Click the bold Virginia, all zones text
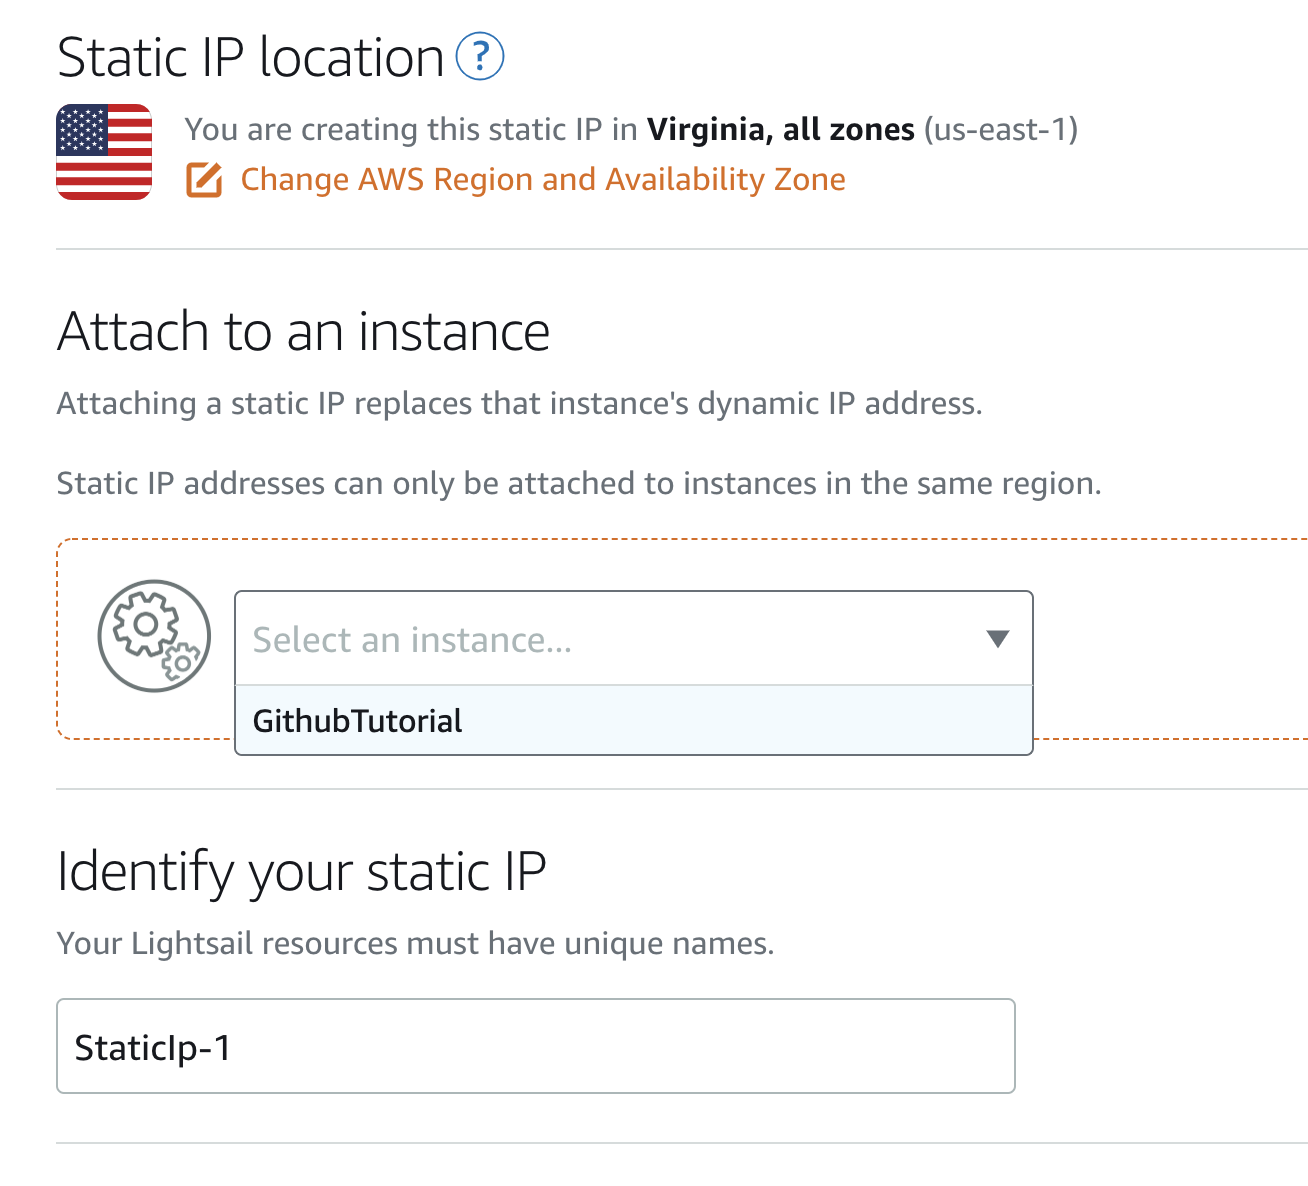The width and height of the screenshot is (1308, 1186). 780,130
